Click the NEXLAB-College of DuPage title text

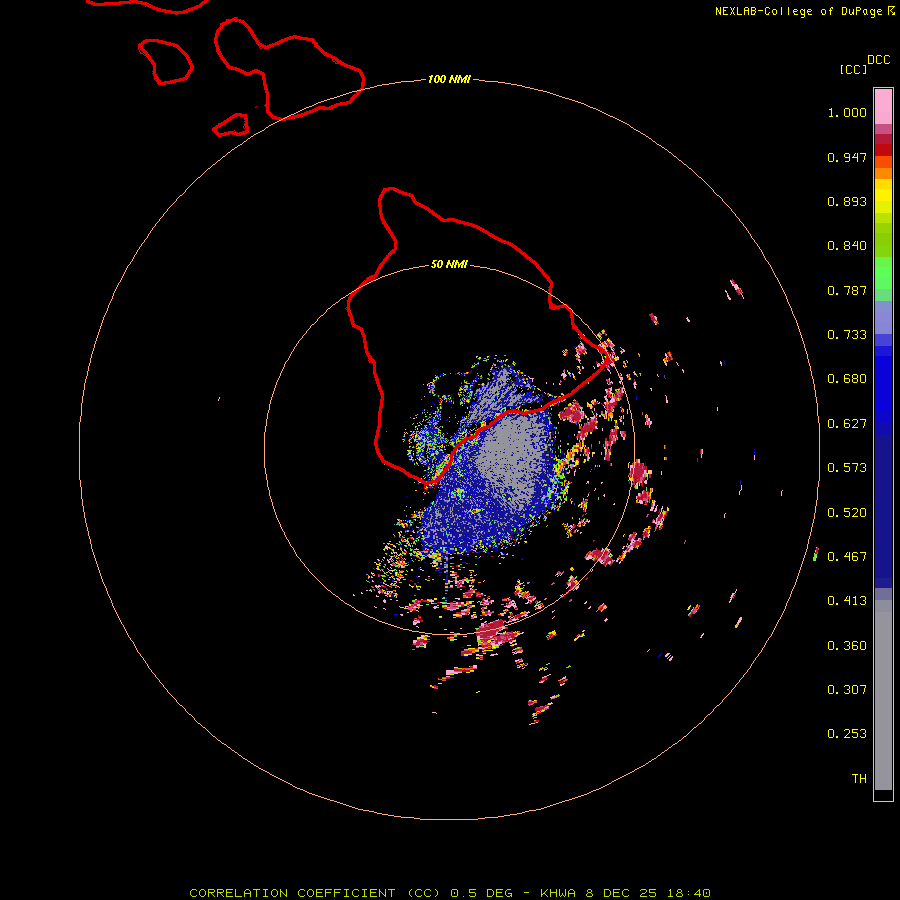(798, 11)
